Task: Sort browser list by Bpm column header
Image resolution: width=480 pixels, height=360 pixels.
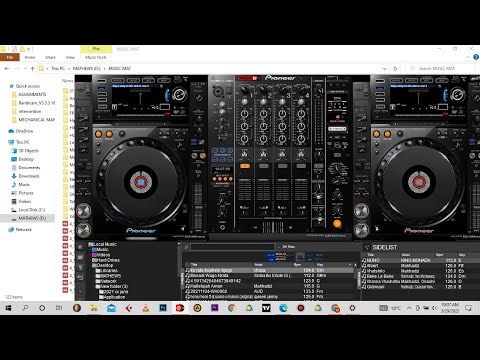Action: click(x=297, y=265)
